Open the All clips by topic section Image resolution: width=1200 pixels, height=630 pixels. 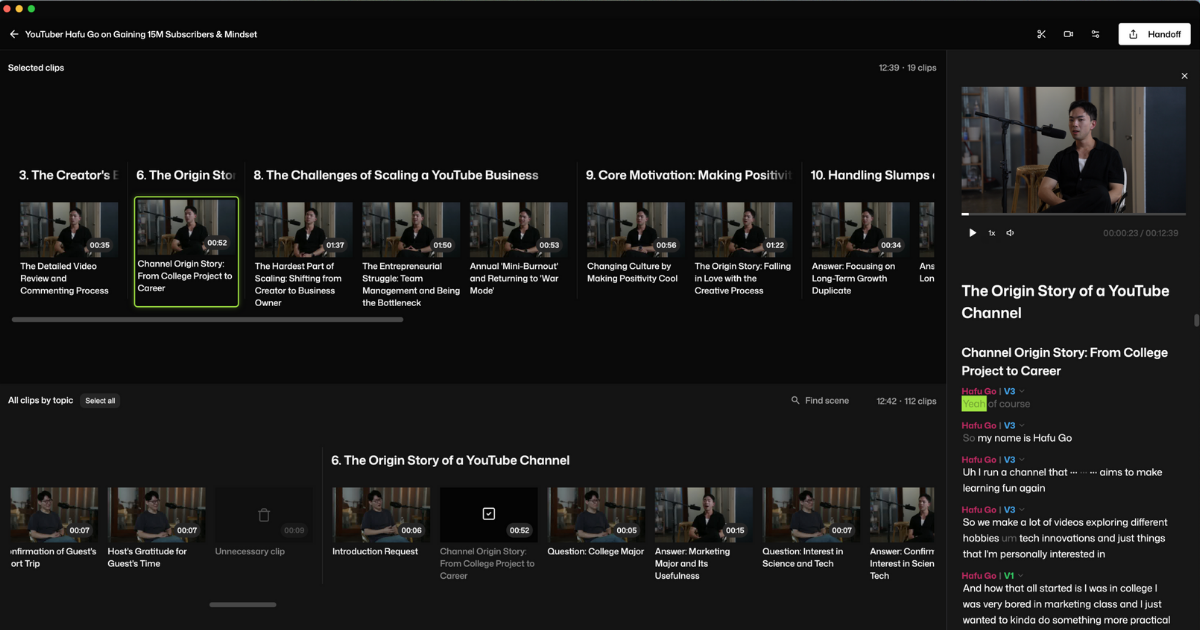40,400
